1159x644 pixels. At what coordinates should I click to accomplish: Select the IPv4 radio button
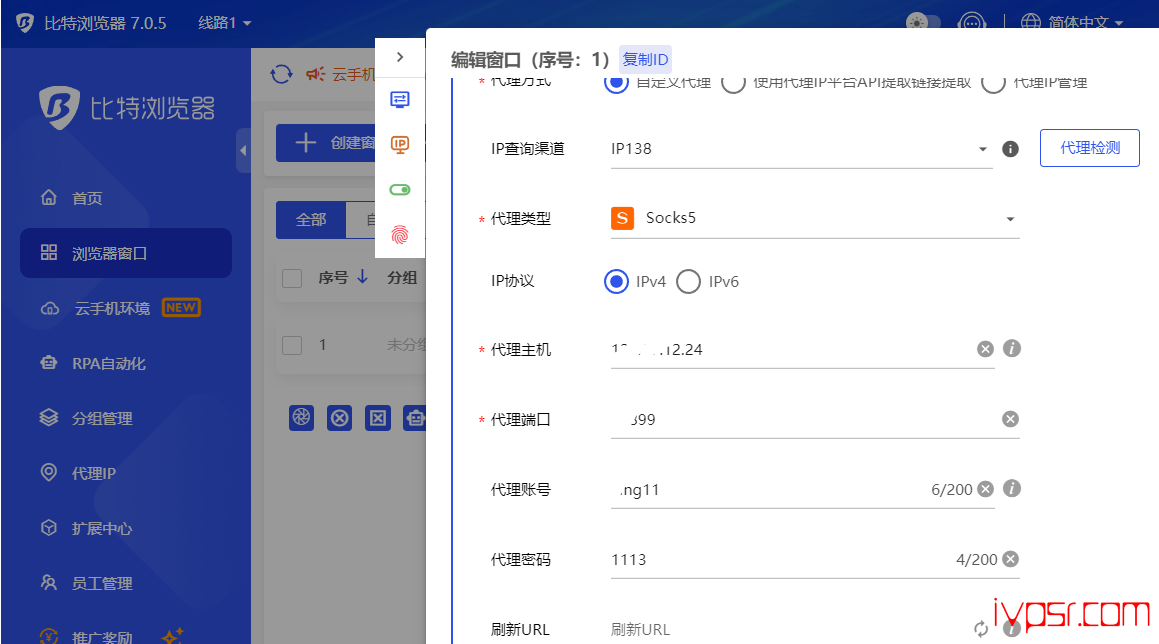[616, 282]
